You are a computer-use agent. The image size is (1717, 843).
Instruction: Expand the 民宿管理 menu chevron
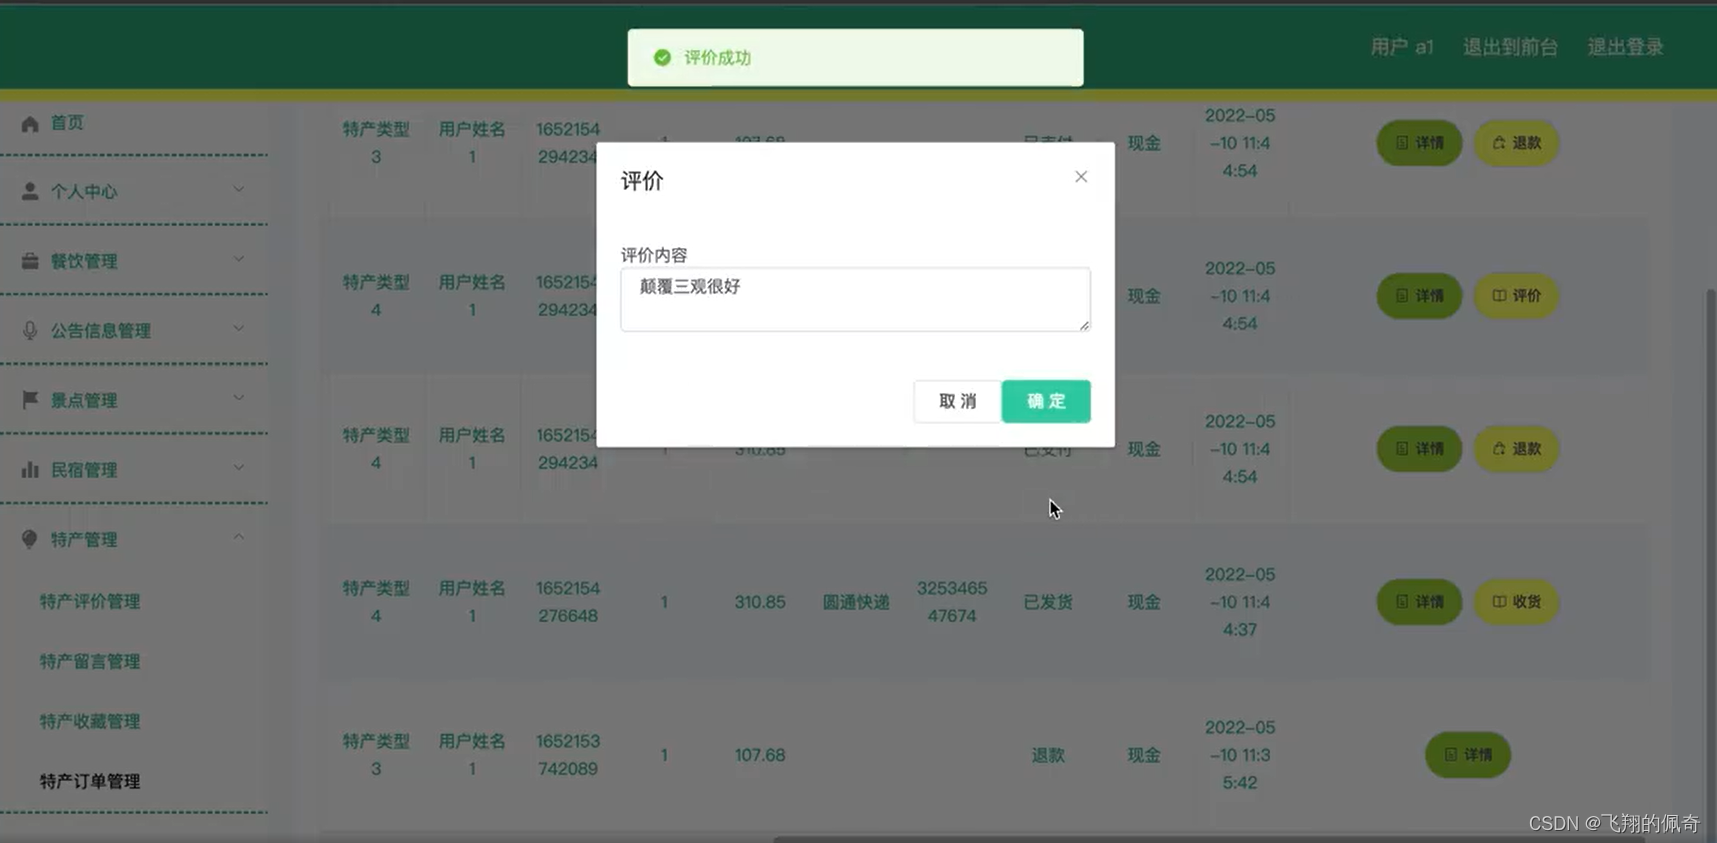[x=238, y=467]
